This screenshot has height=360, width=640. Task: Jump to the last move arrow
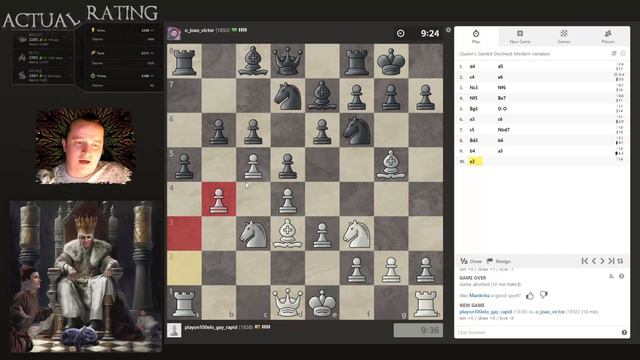coord(611,261)
